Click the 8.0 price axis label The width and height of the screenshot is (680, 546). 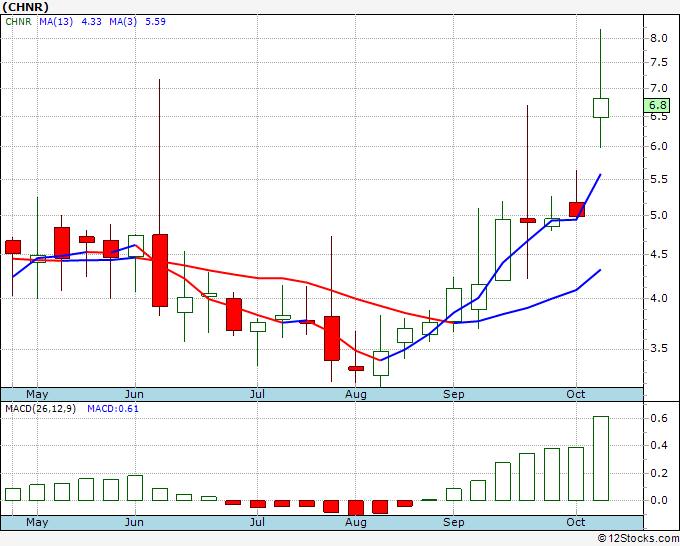[x=658, y=38]
